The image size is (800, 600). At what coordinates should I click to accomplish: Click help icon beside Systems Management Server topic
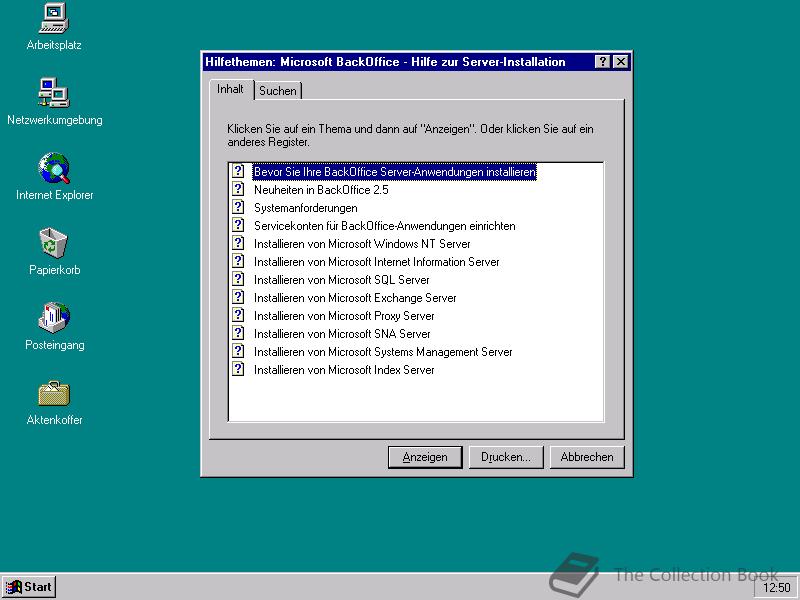(238, 351)
